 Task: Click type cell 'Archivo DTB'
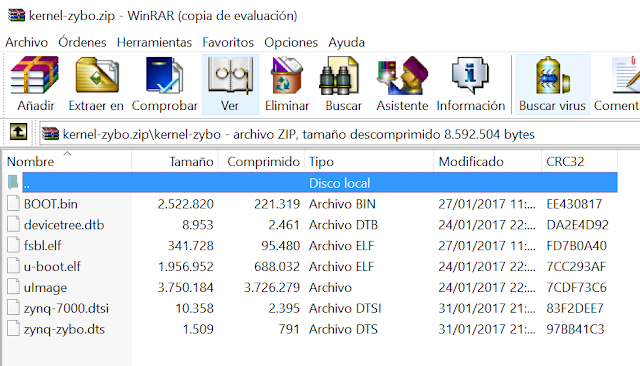pyautogui.click(x=343, y=224)
